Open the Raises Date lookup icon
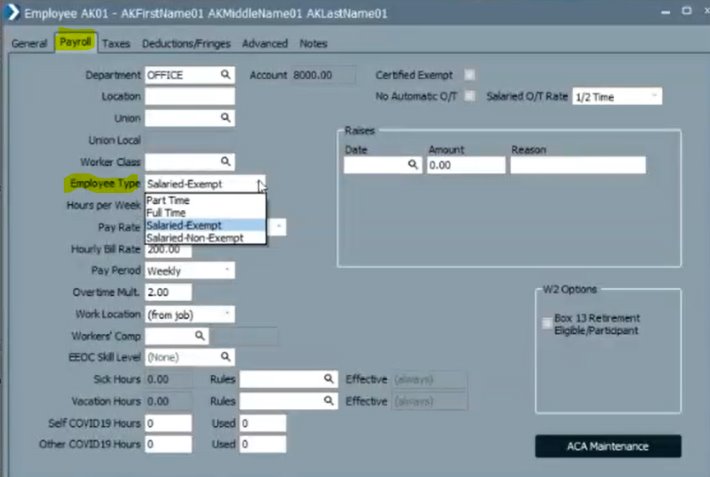 tap(412, 166)
